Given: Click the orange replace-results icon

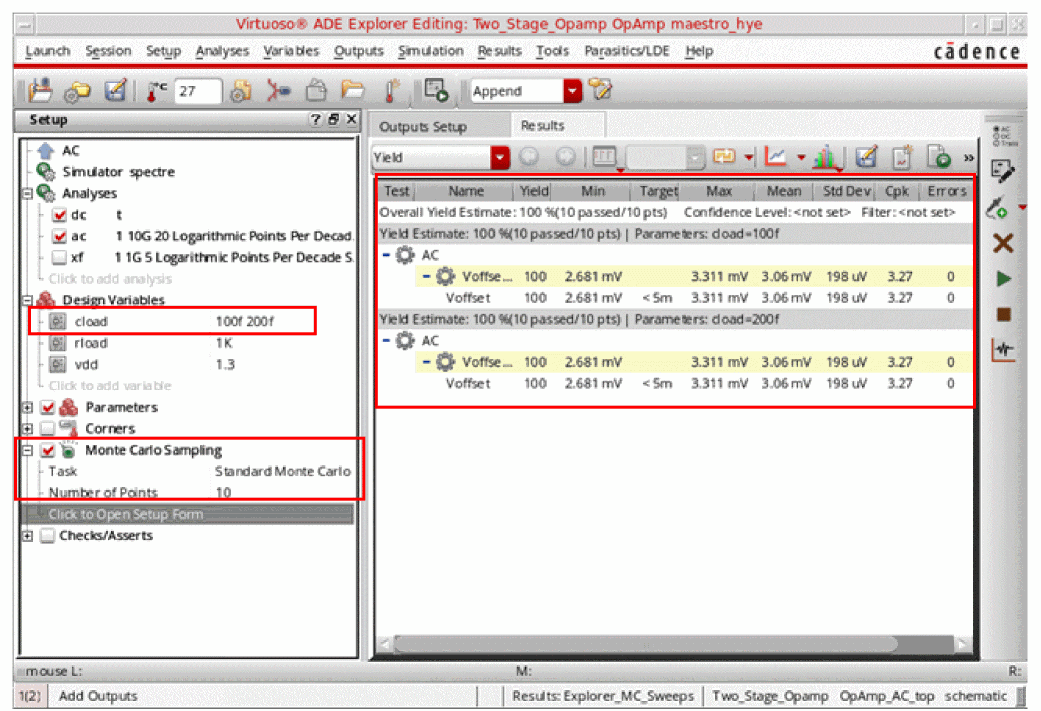Looking at the screenshot, I should point(724,157).
